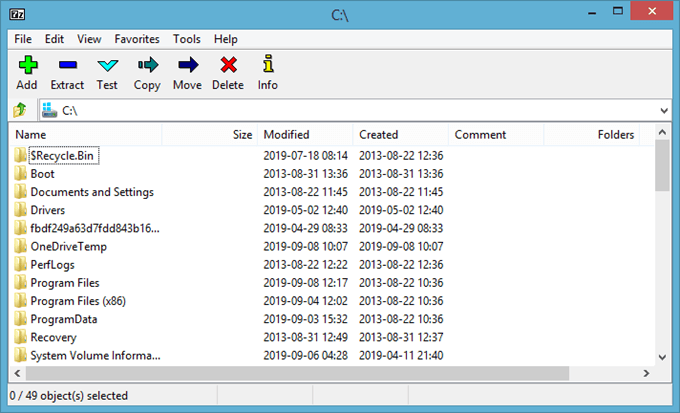Minimize the 7-Zip window

(x=592, y=12)
